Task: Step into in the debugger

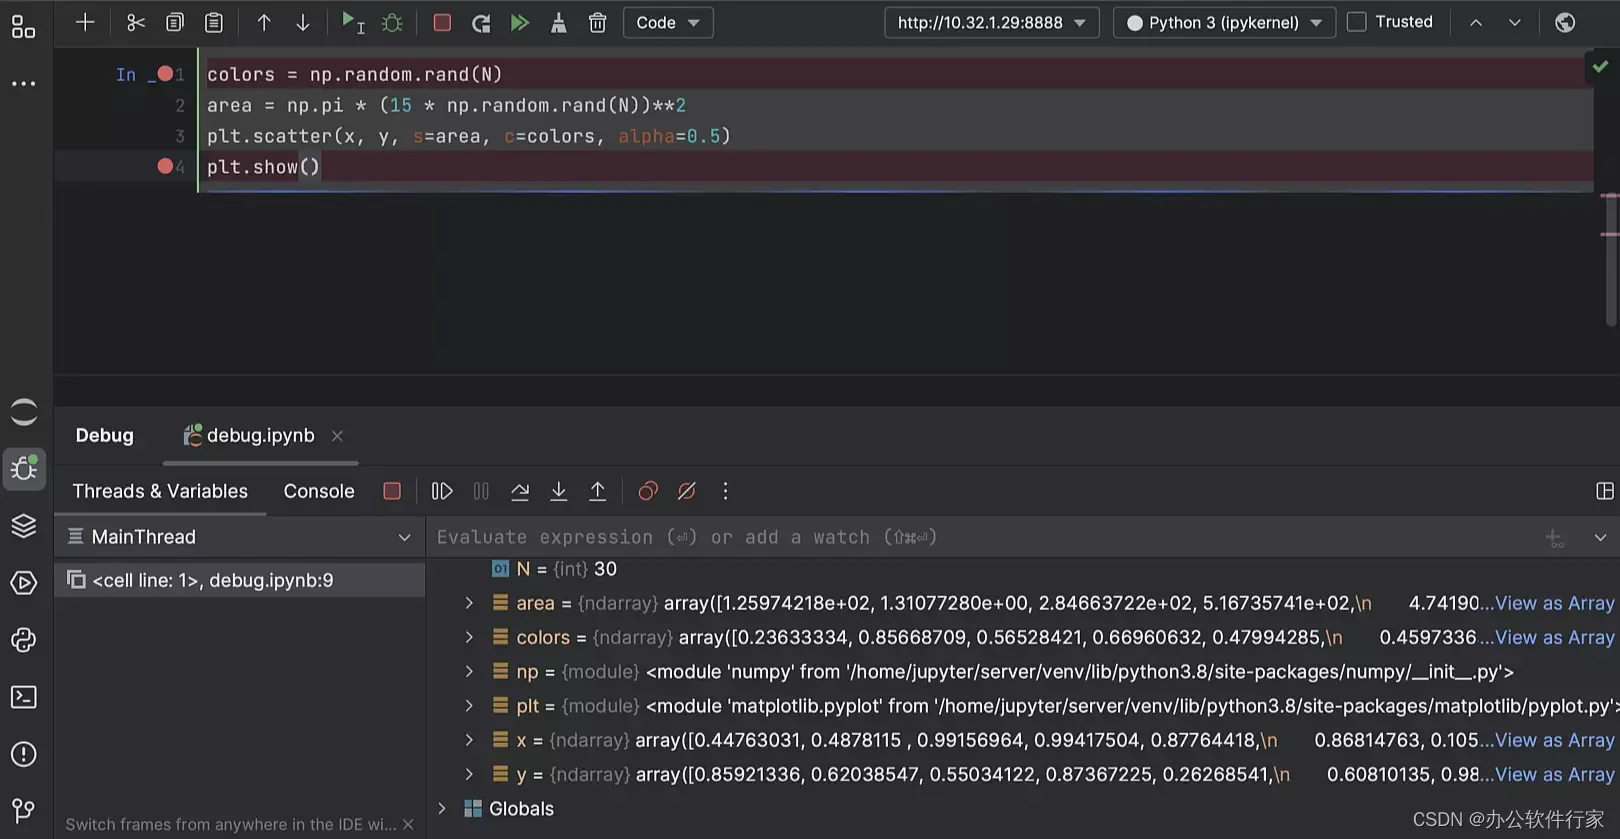Action: pos(559,491)
